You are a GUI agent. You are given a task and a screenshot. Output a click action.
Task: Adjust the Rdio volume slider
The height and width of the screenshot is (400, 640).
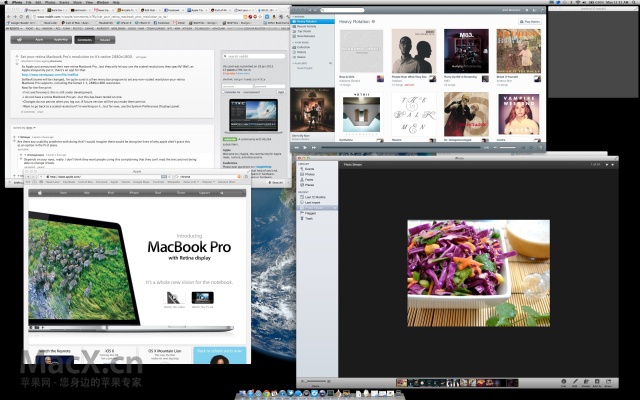507,147
